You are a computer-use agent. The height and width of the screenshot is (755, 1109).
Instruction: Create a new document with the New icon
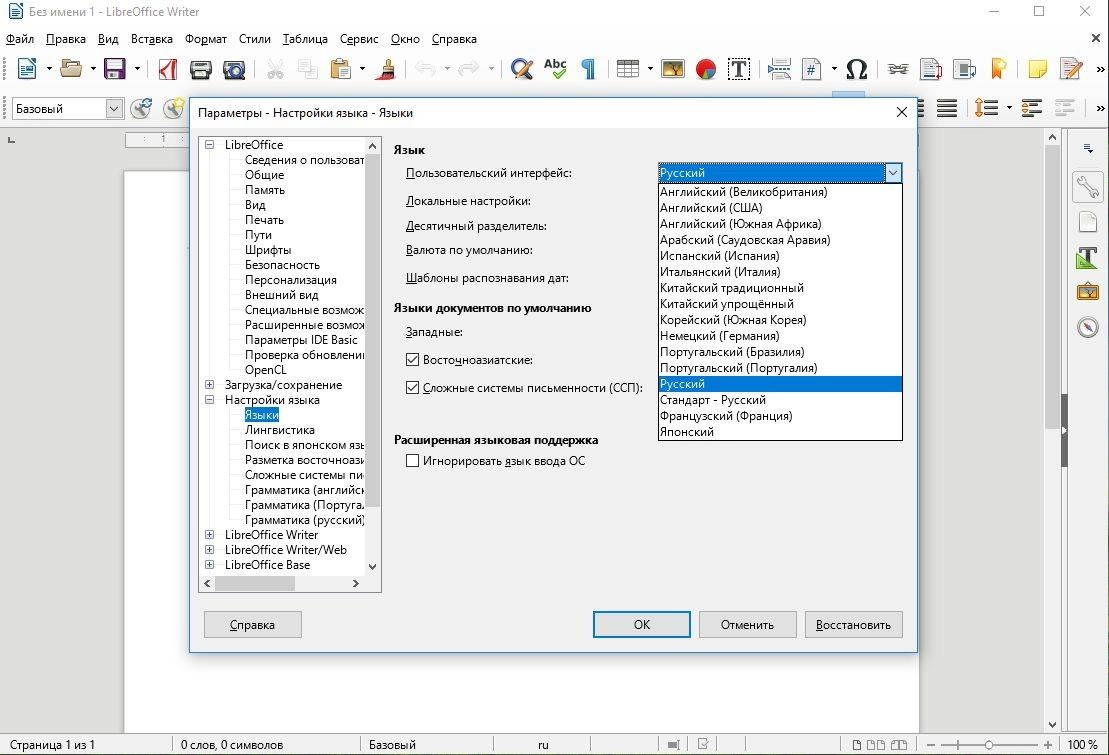click(x=27, y=69)
